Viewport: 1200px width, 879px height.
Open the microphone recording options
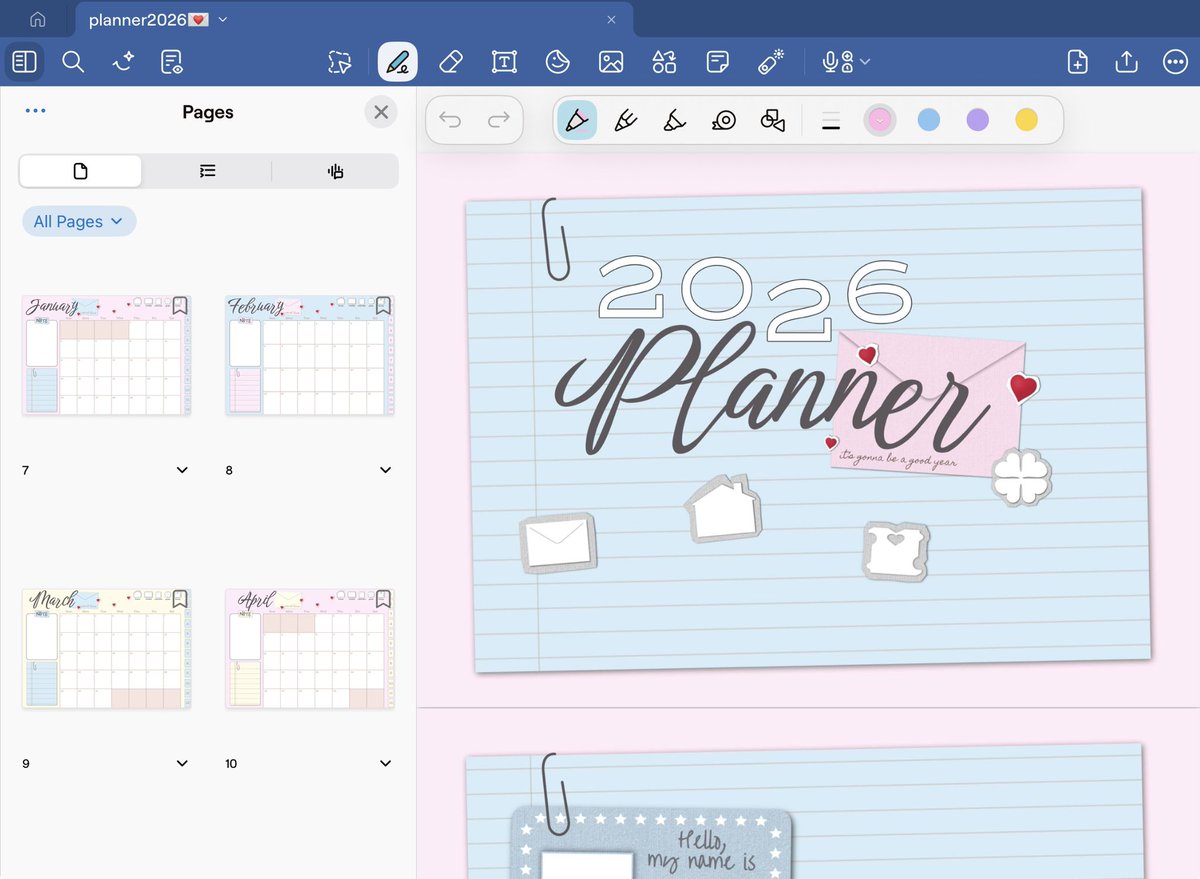click(x=845, y=62)
